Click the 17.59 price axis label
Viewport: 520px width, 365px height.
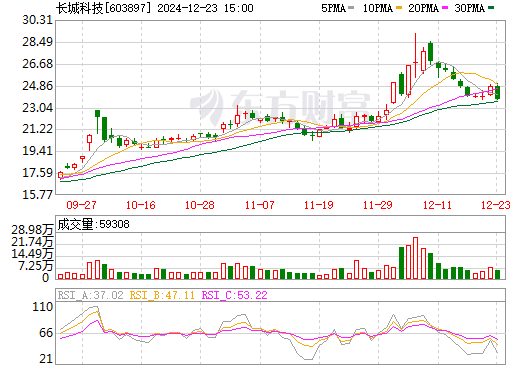point(38,173)
